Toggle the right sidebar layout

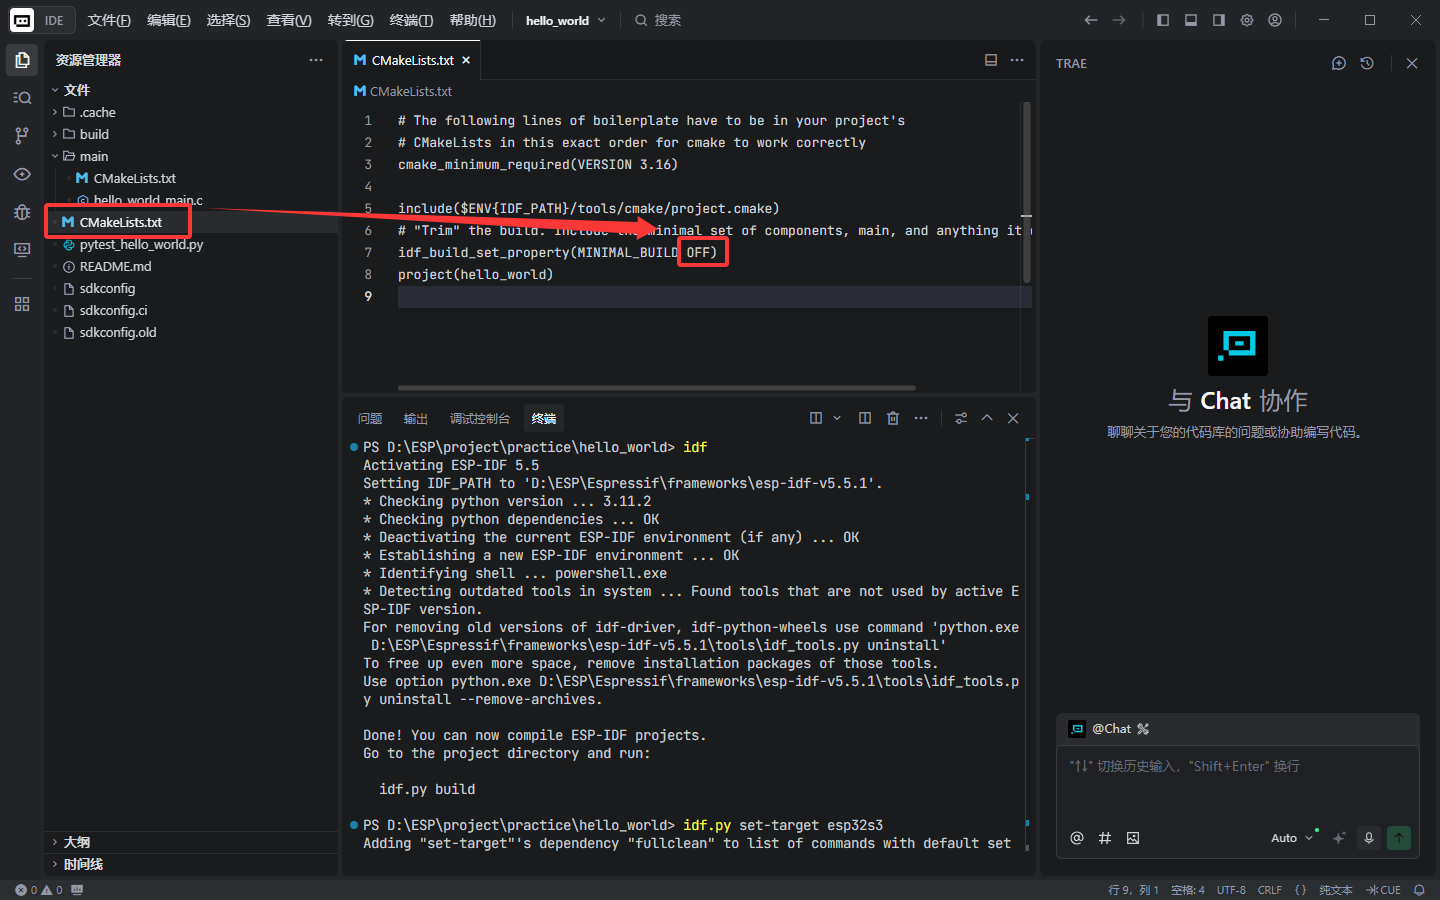coord(1219,20)
